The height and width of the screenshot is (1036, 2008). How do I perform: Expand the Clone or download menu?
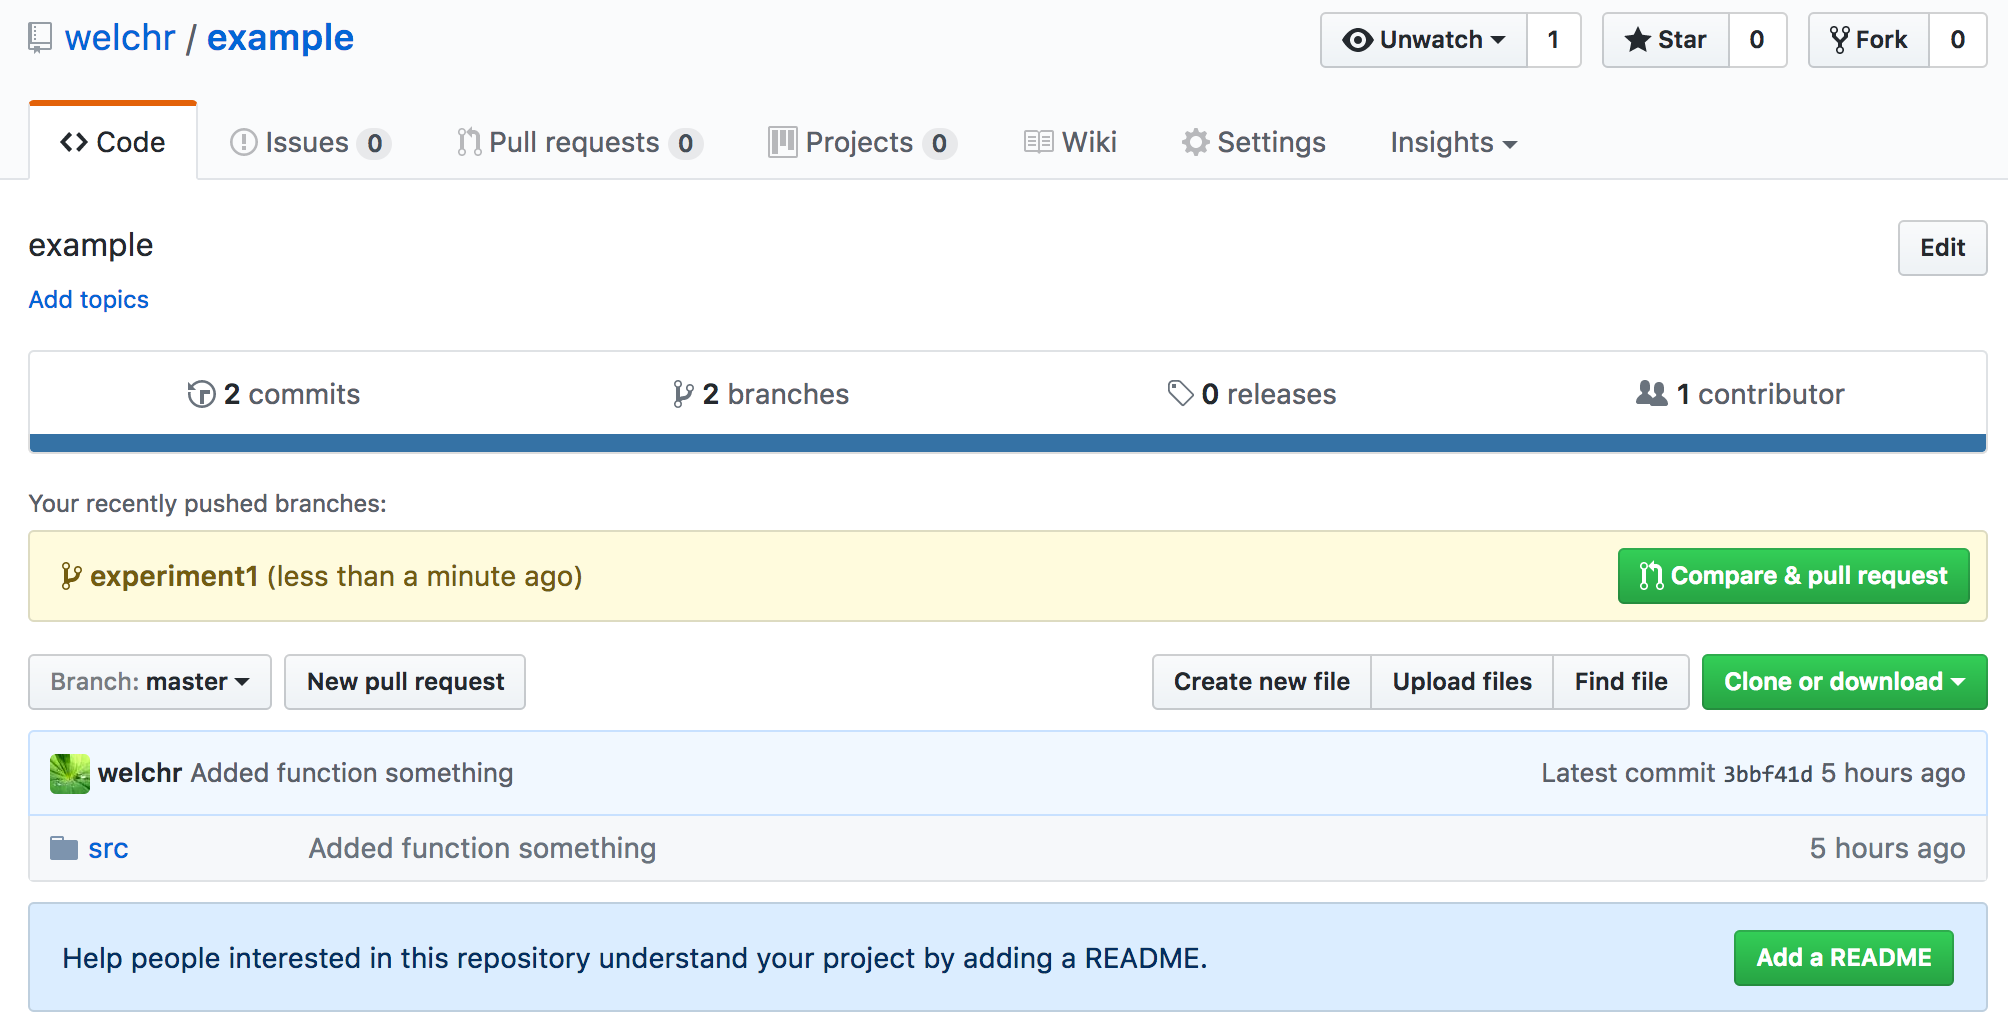(1844, 682)
